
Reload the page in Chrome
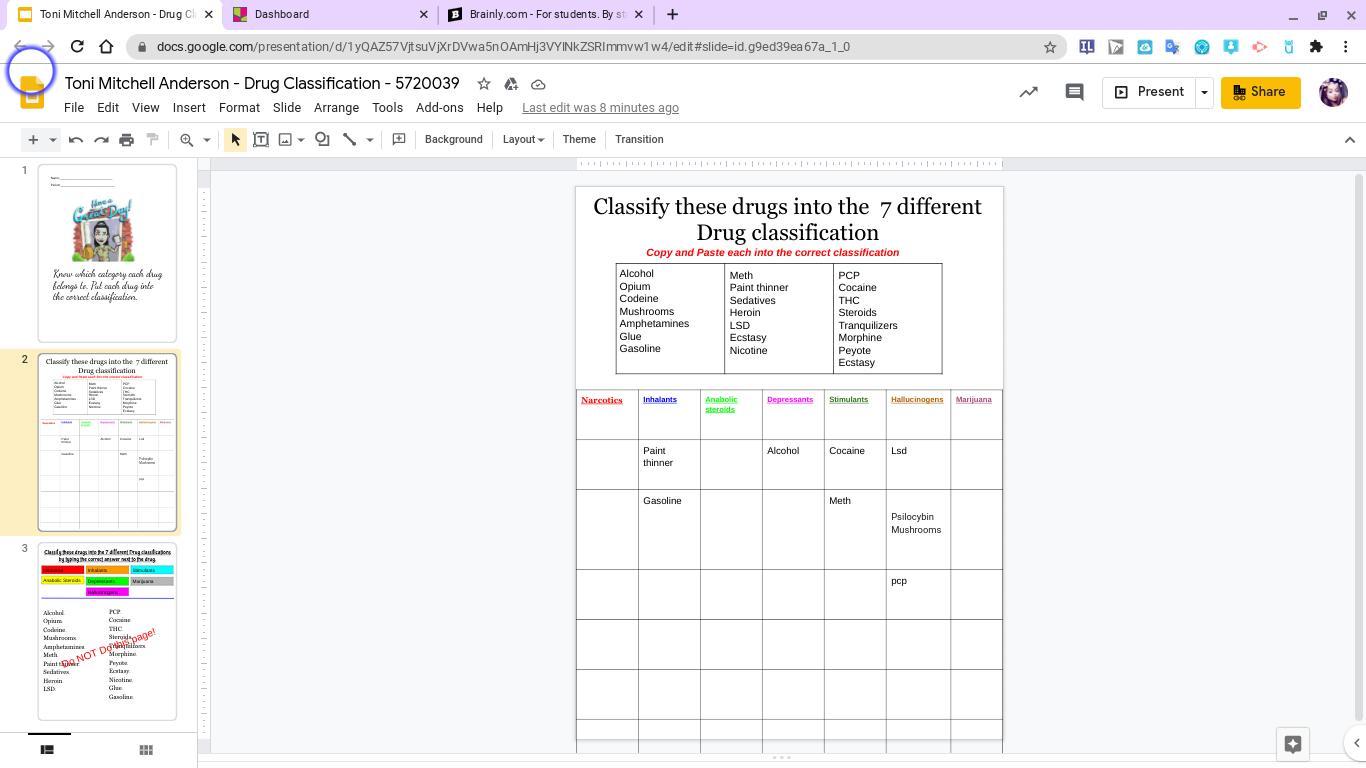tap(77, 46)
